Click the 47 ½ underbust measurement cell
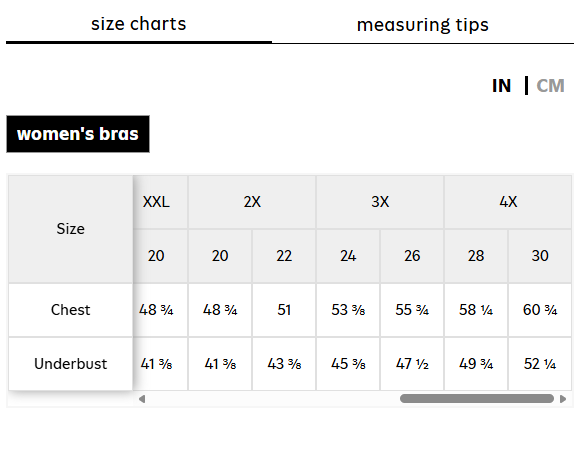 (x=412, y=364)
